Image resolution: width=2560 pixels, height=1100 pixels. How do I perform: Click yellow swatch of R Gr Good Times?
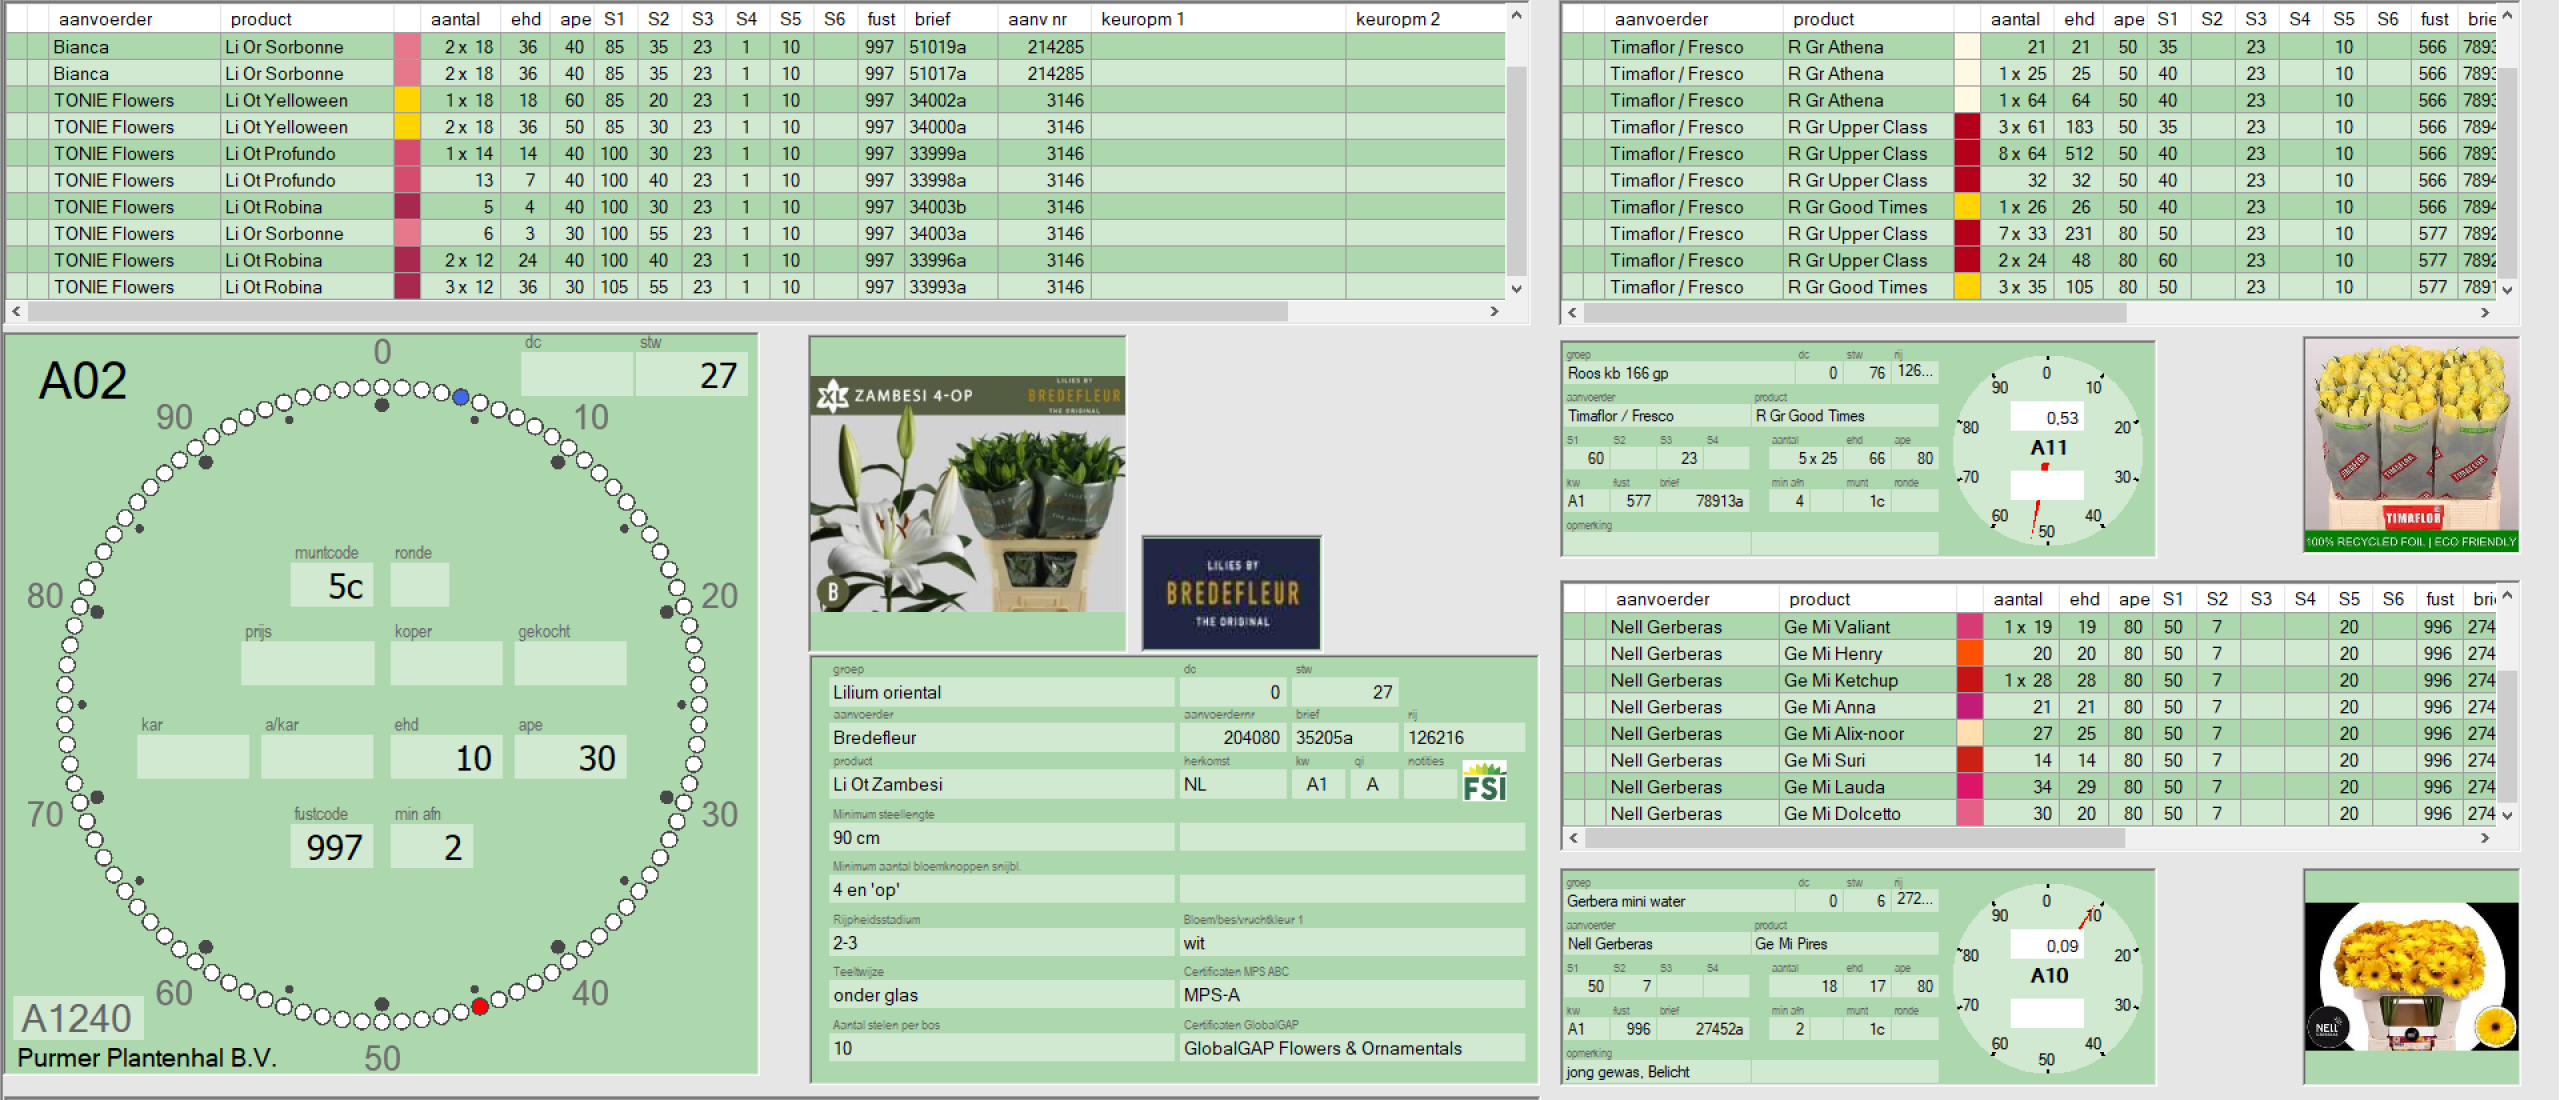coord(1967,207)
